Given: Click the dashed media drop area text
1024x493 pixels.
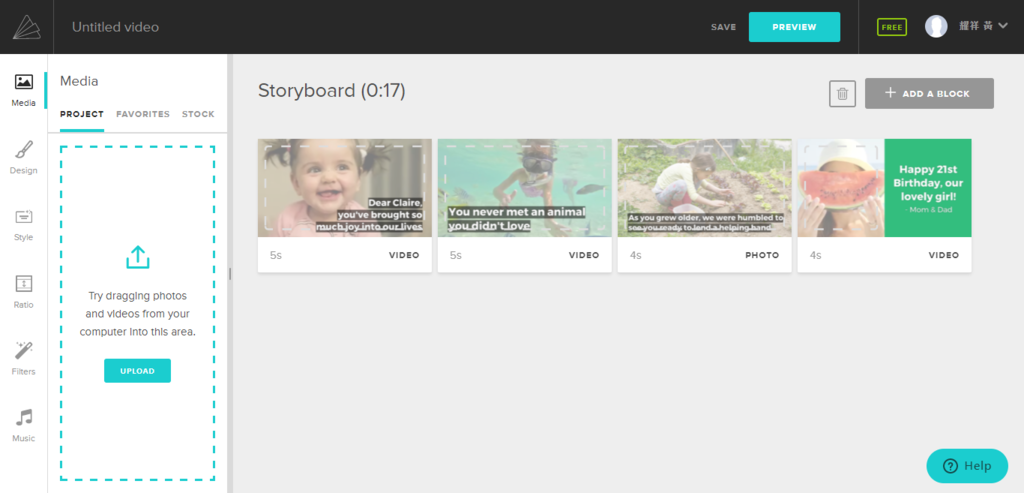Looking at the screenshot, I should (x=138, y=314).
